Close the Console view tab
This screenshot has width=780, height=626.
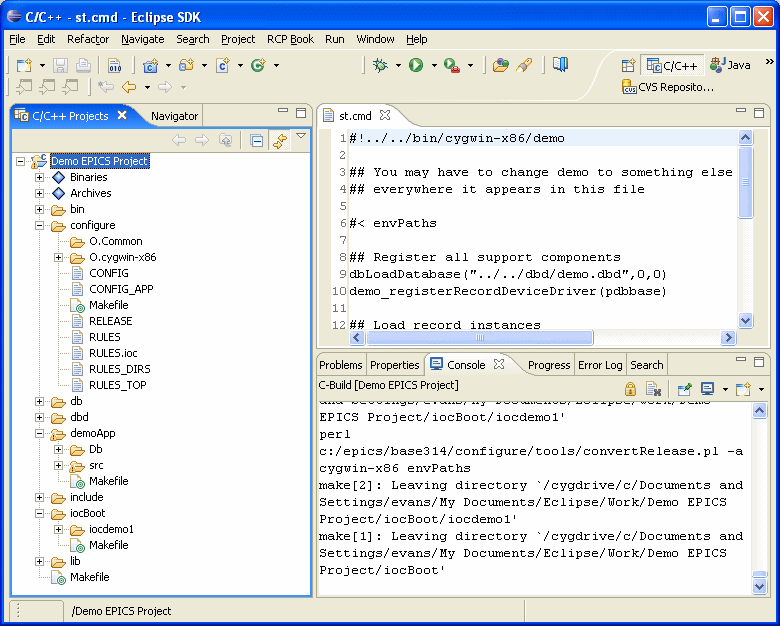tap(499, 364)
